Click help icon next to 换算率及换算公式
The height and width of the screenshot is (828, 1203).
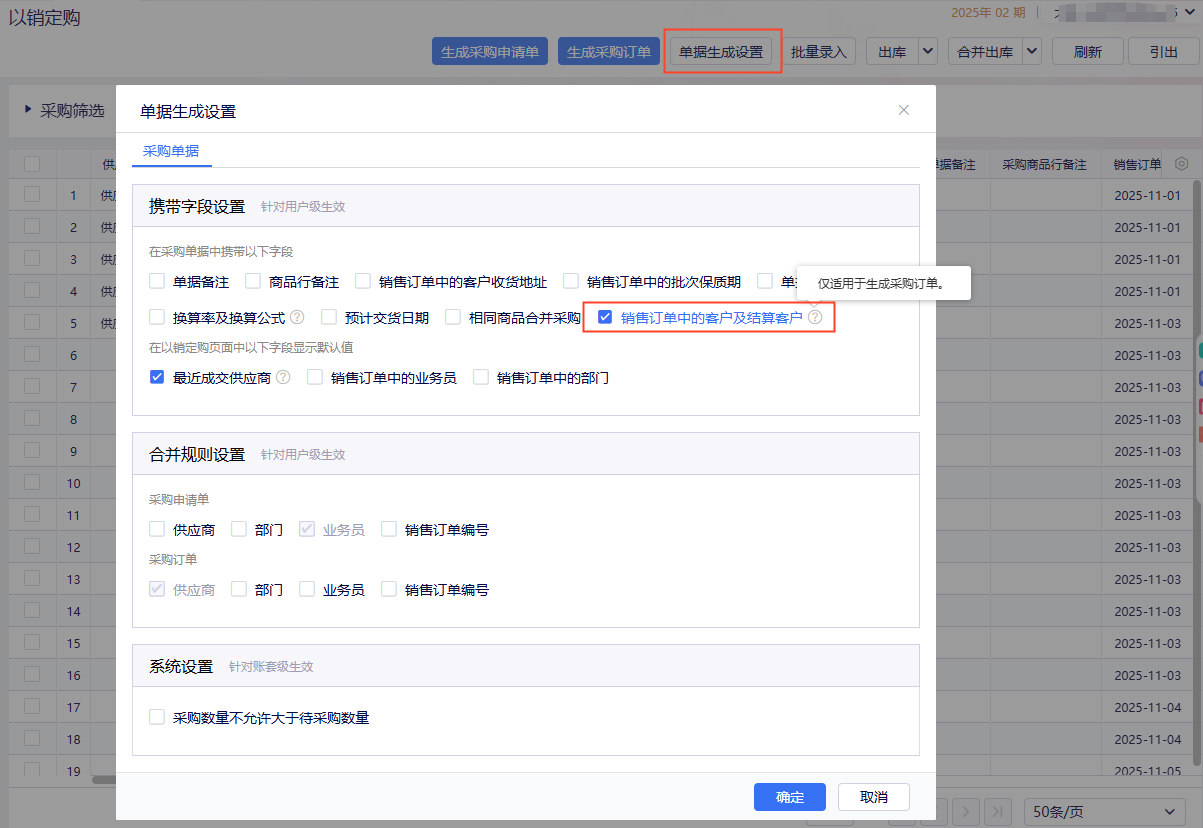coord(297,318)
